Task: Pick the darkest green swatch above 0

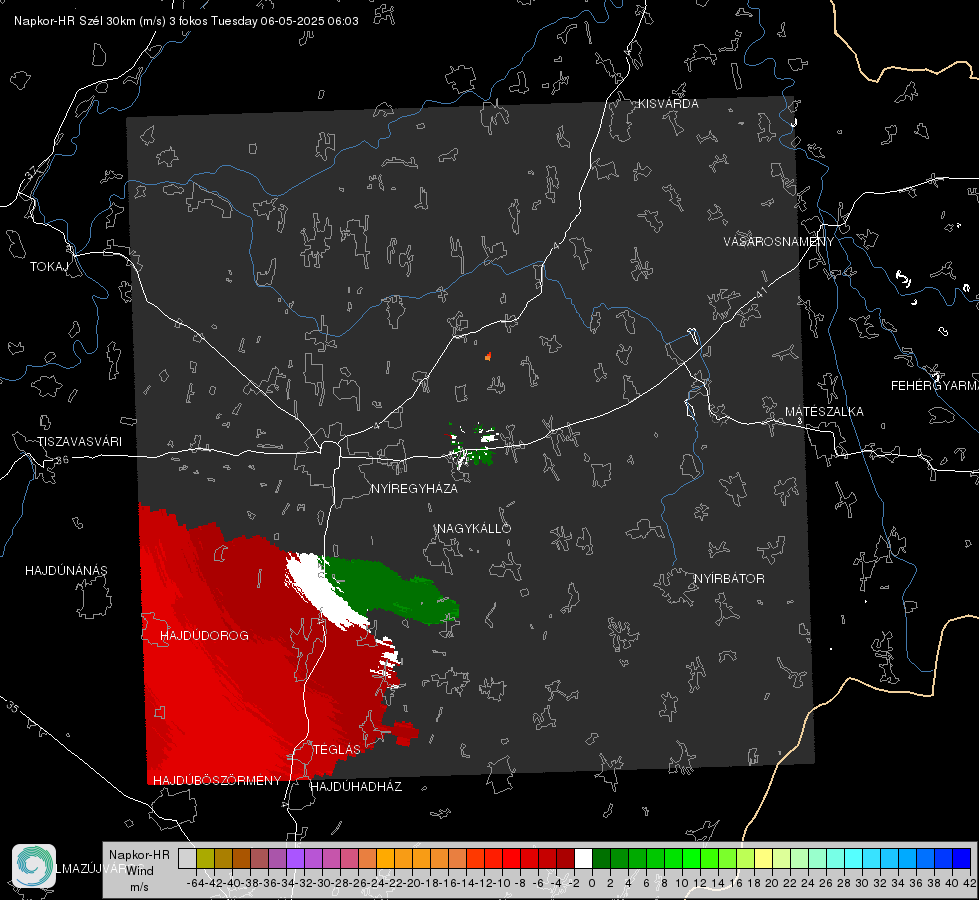Action: pos(601,859)
